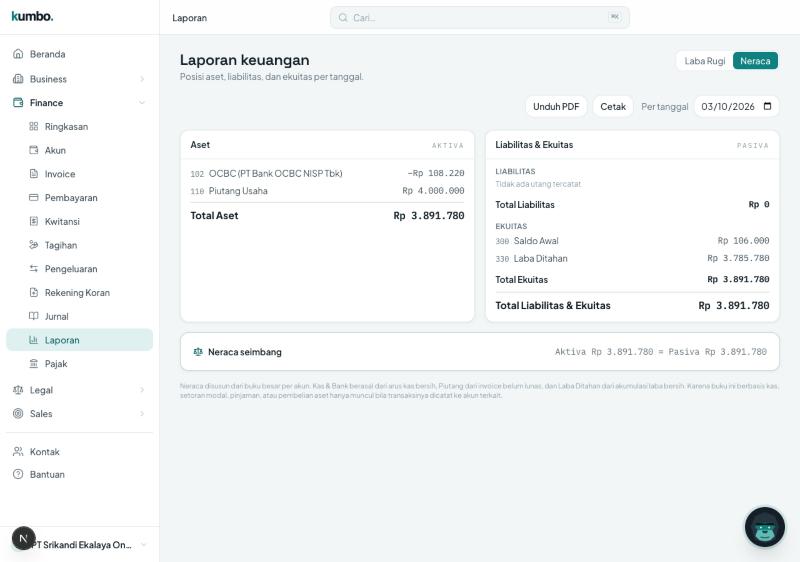Viewport: 800px width, 562px height.
Task: Open Ringkasan in the Finance menu
Action: pos(80,126)
